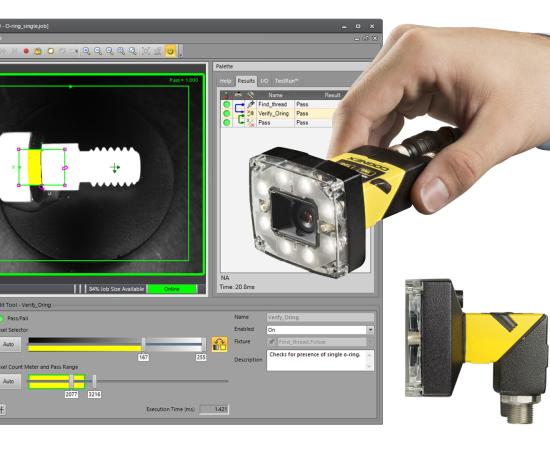Click the Time: 20.8ms text in Palette

(237, 287)
